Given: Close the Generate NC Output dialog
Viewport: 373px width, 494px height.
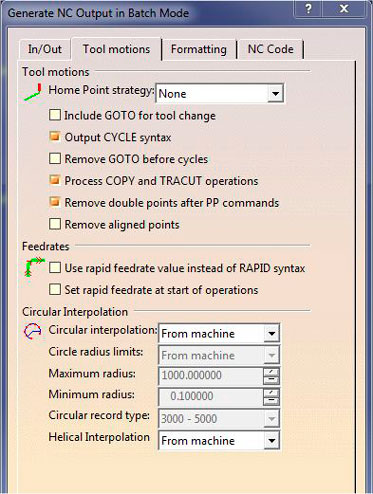Looking at the screenshot, I should [x=344, y=8].
